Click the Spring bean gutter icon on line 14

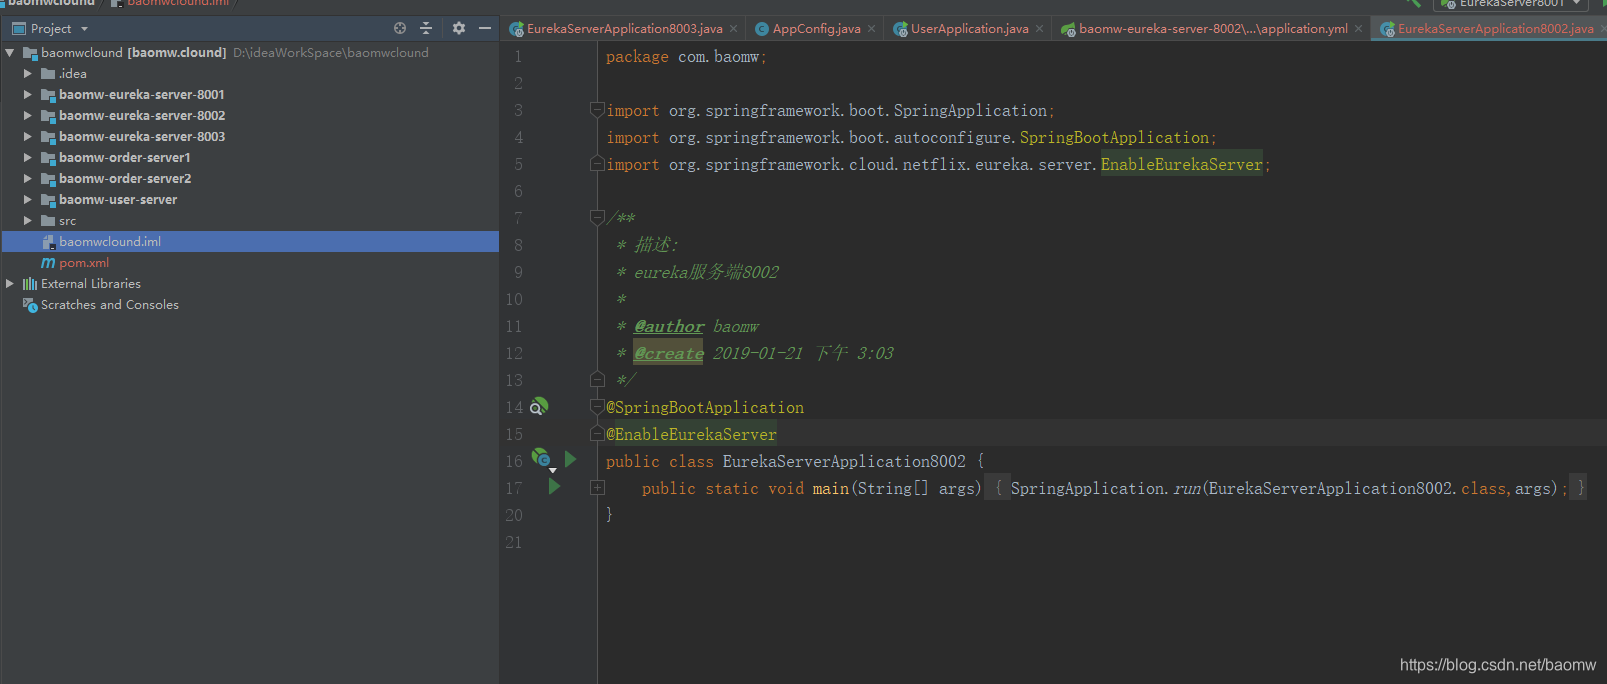tap(539, 407)
